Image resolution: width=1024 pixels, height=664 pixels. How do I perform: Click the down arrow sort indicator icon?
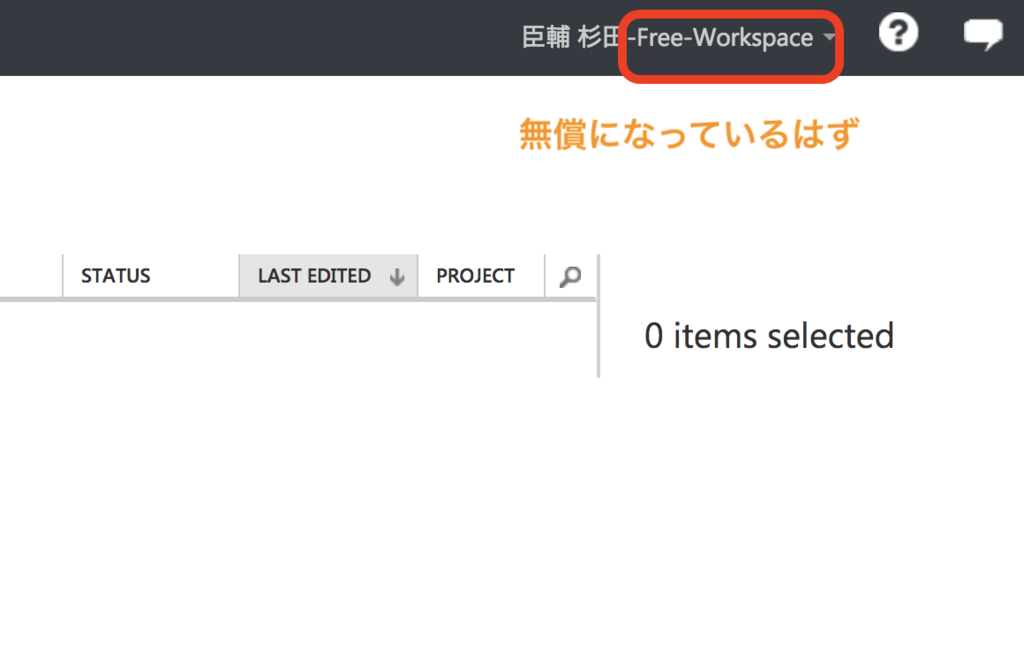point(396,277)
